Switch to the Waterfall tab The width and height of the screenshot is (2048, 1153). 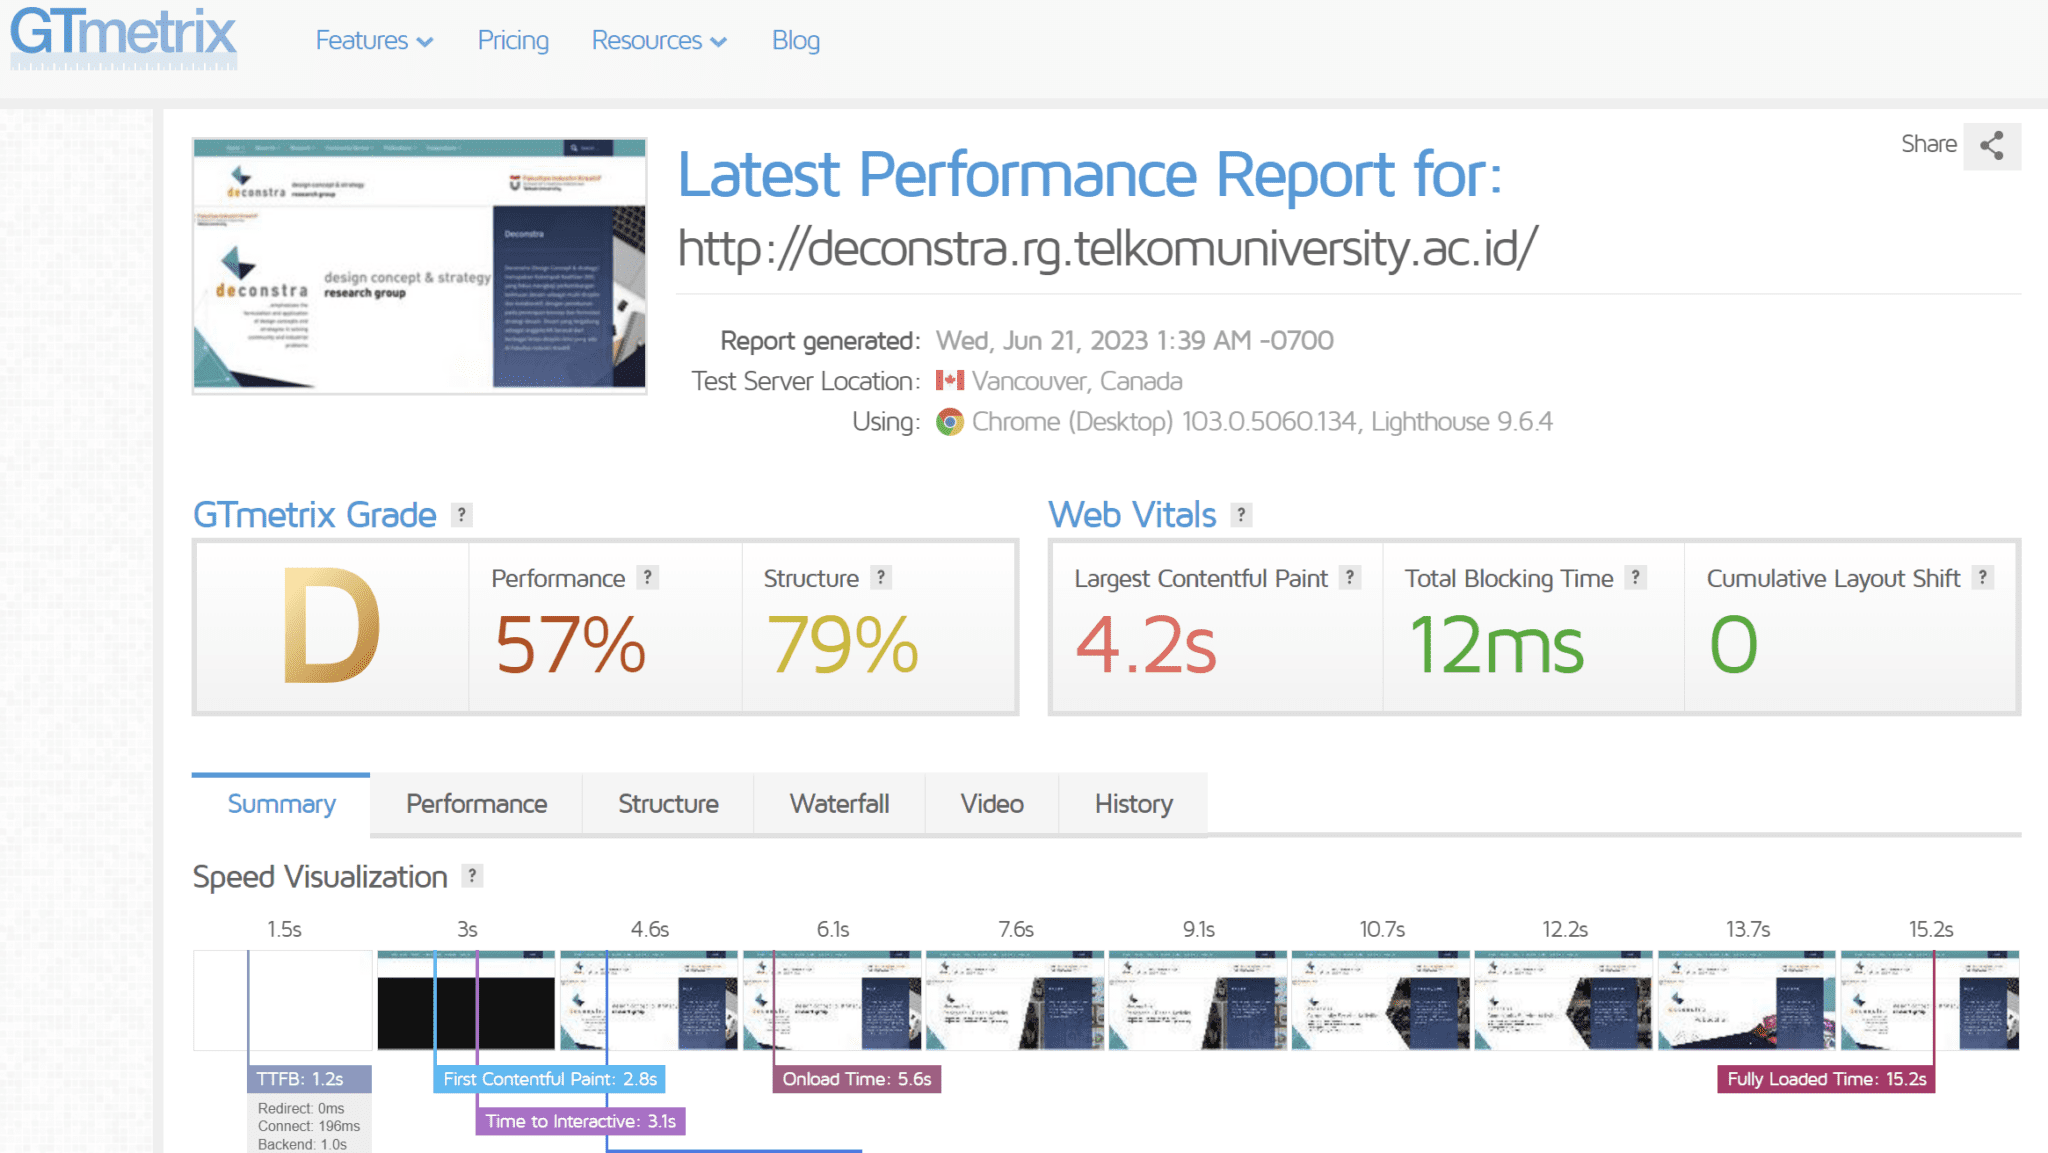point(839,804)
